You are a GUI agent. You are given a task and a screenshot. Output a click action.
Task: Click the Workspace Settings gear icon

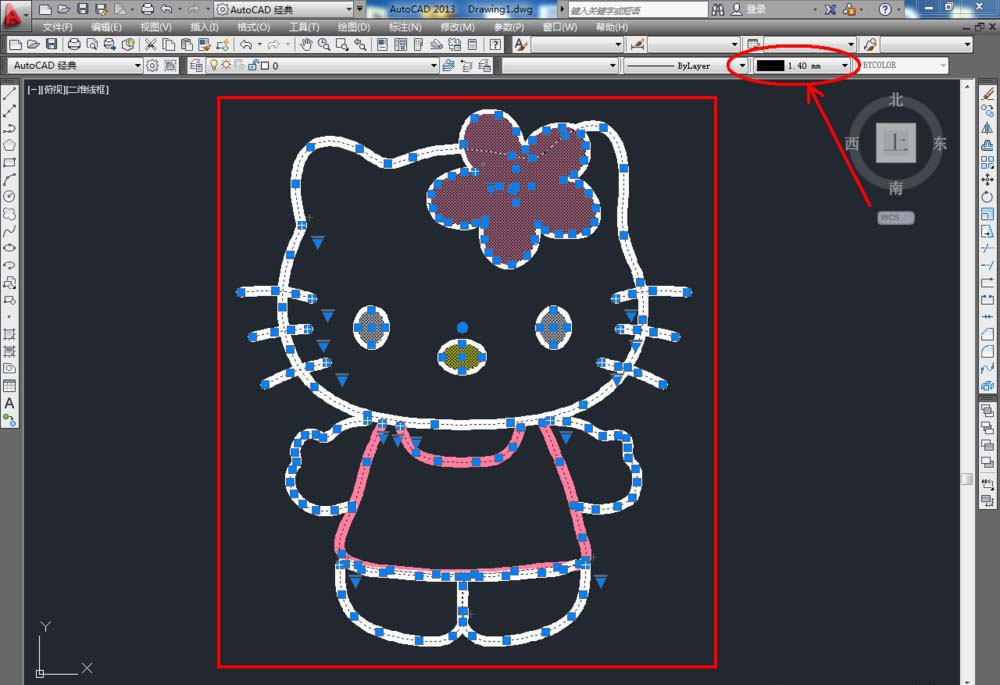pyautogui.click(x=152, y=65)
